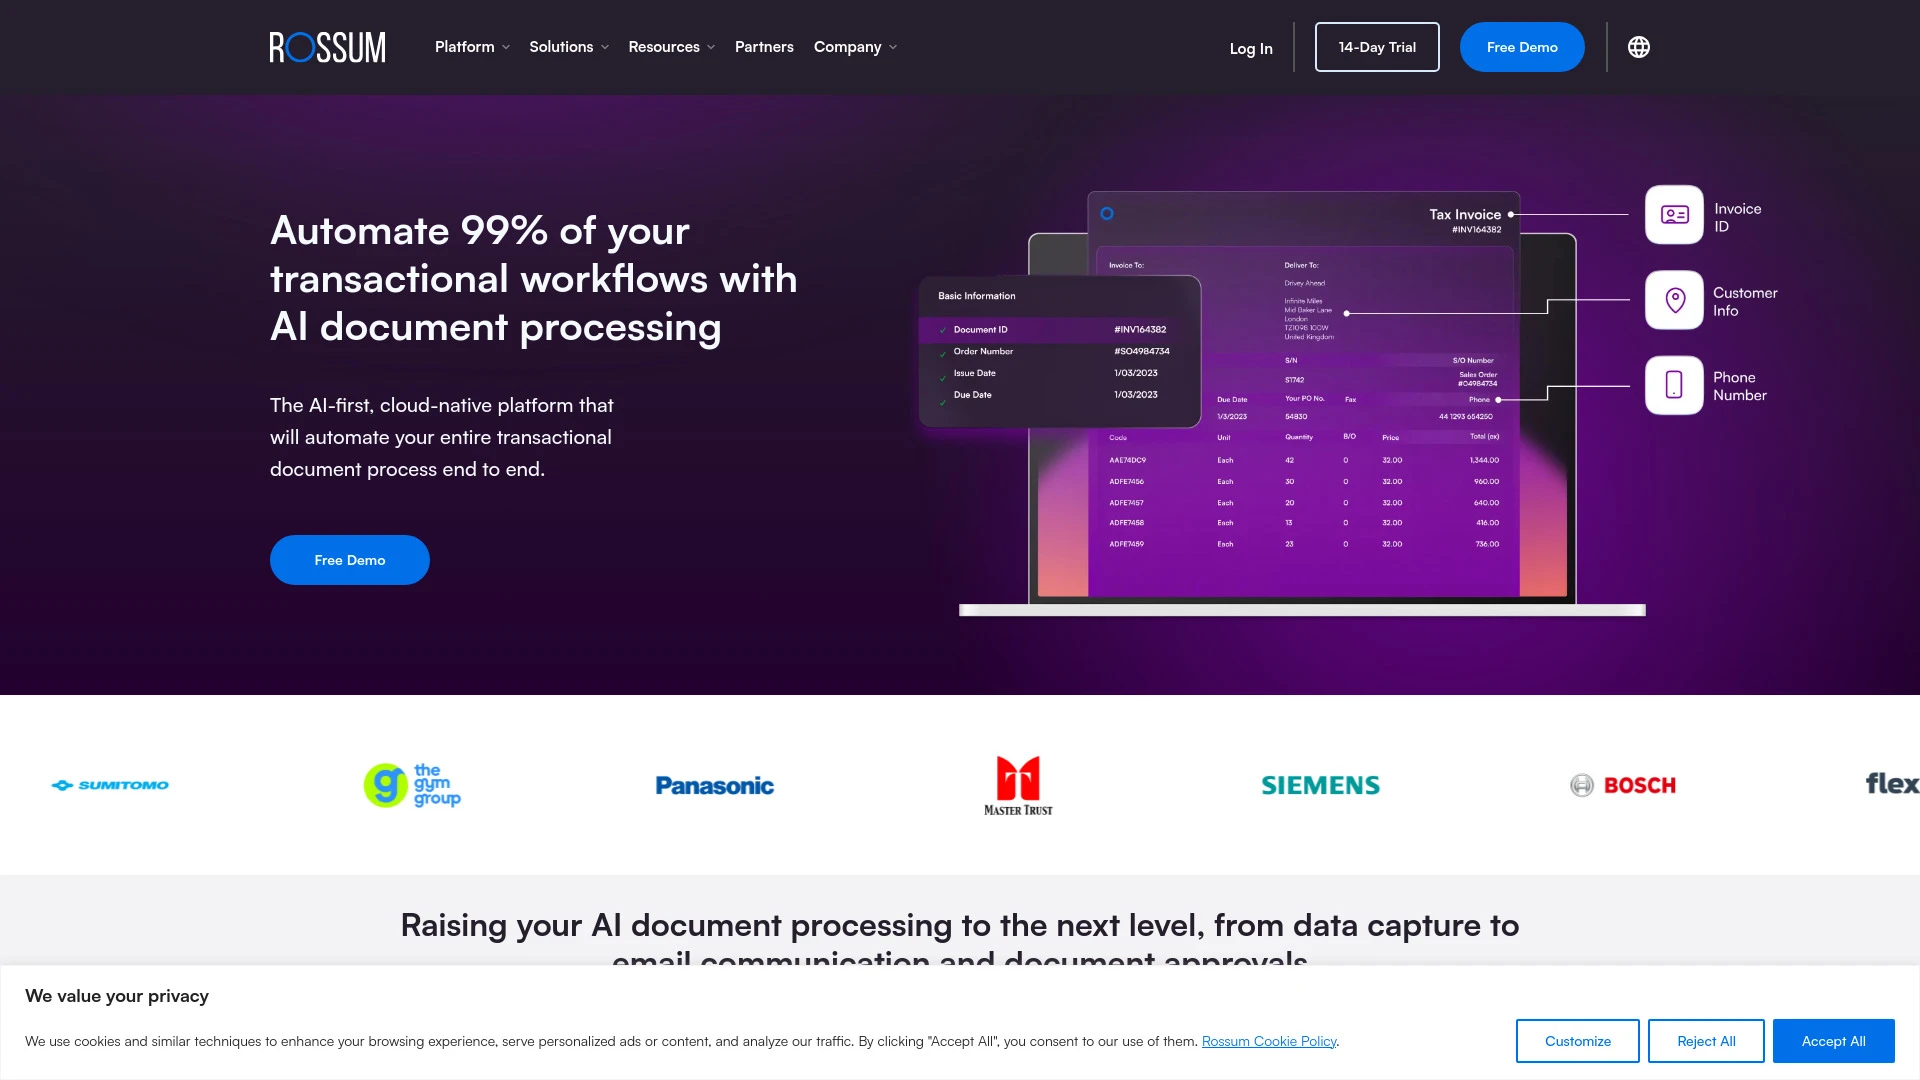This screenshot has height=1080, width=1920.
Task: Open the Company menu dropdown
Action: click(856, 46)
